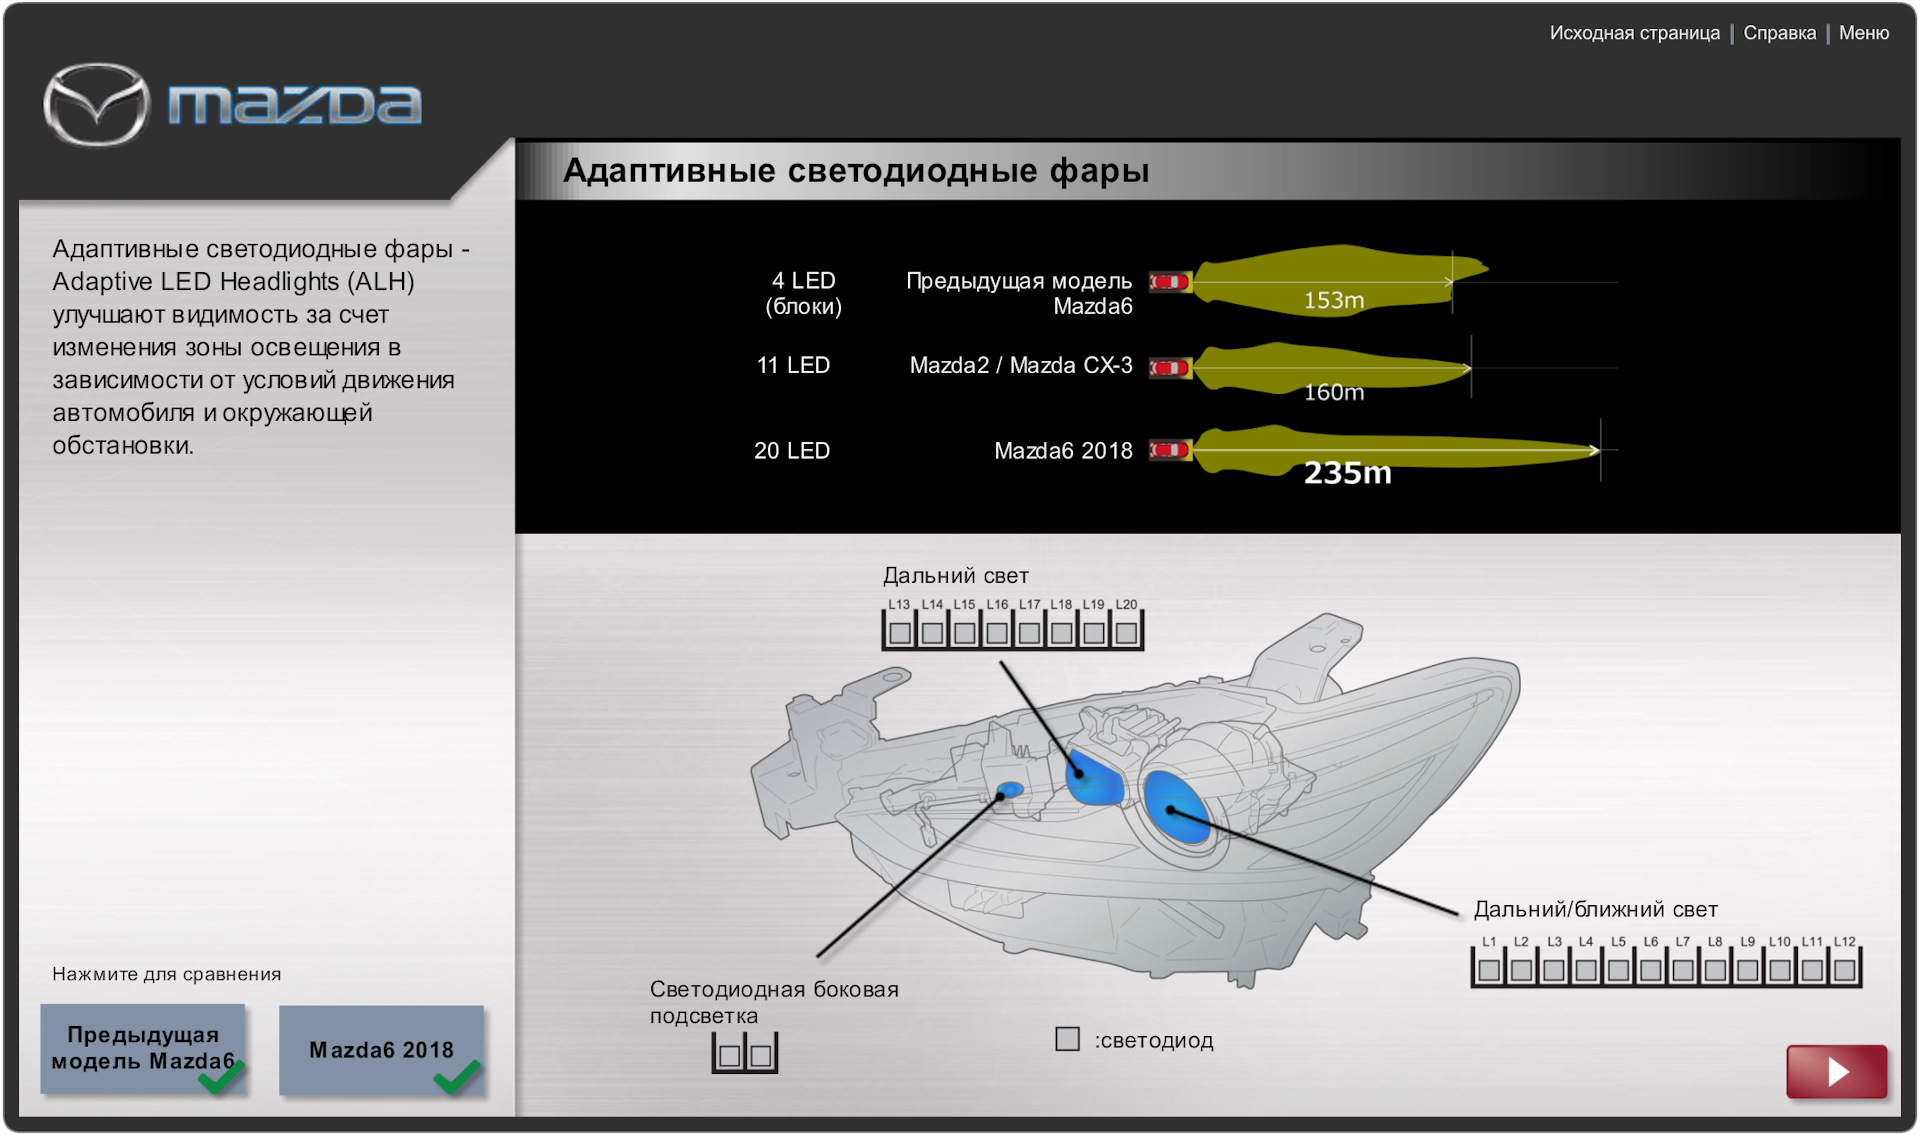Image resolution: width=1920 pixels, height=1136 pixels.
Task: Click the Светодиодная боковая подсветка label
Action: (774, 1002)
